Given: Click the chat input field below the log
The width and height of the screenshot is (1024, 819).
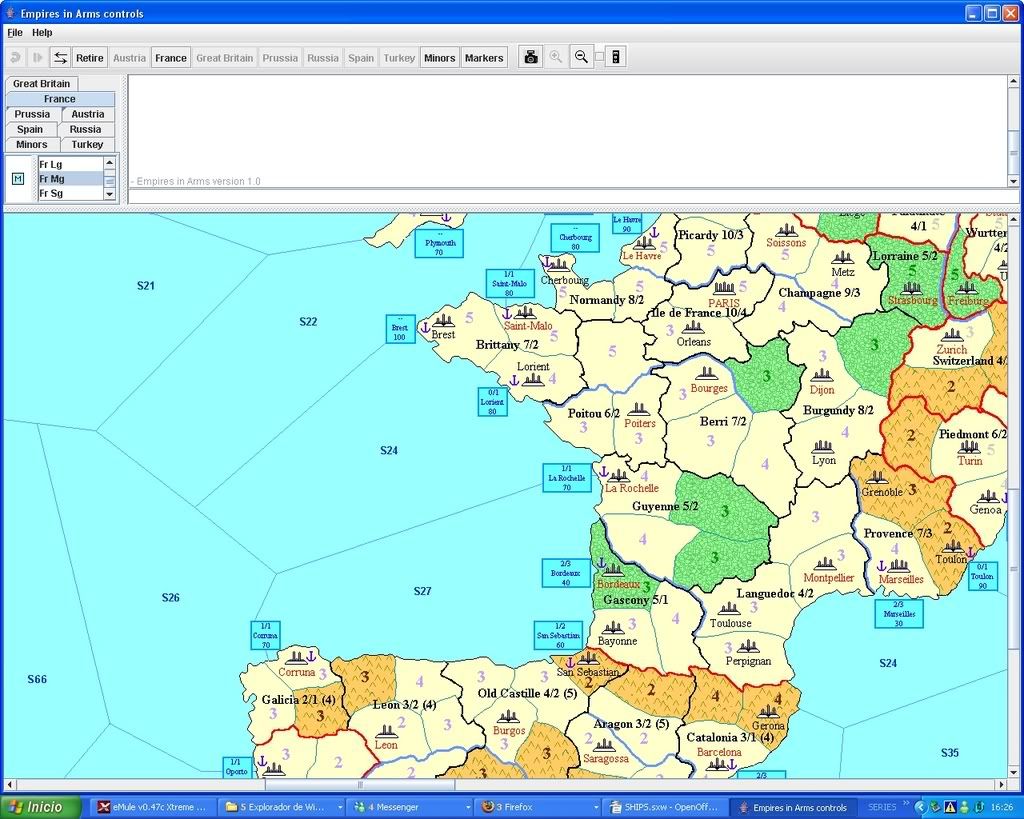Looking at the screenshot, I should 573,197.
